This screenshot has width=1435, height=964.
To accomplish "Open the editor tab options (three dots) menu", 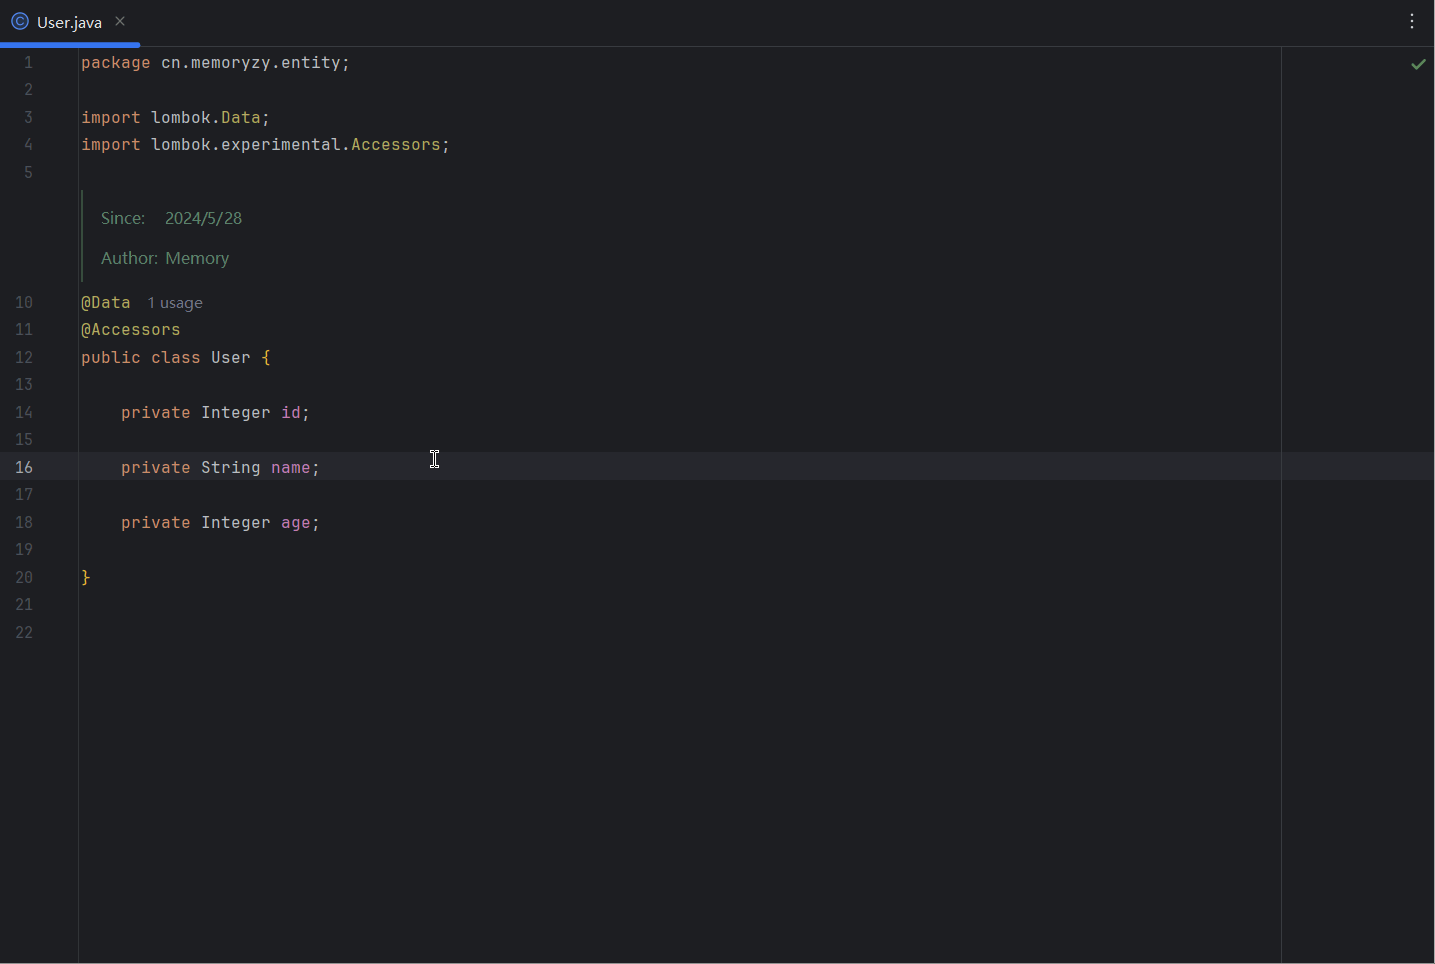I will tap(1412, 21).
